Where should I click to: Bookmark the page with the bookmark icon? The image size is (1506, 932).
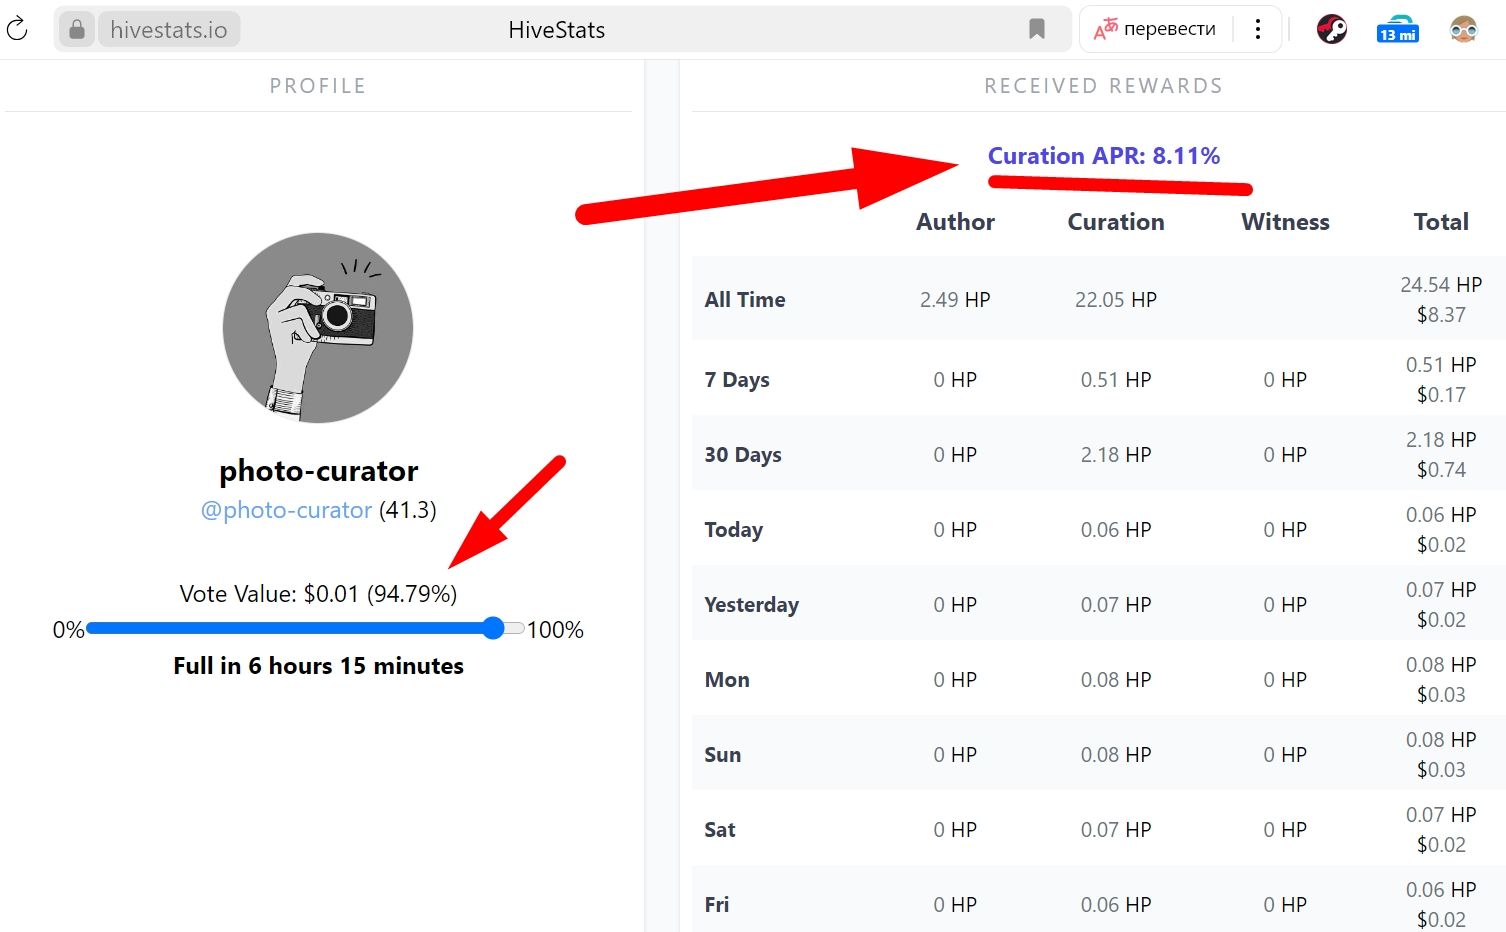tap(1037, 30)
